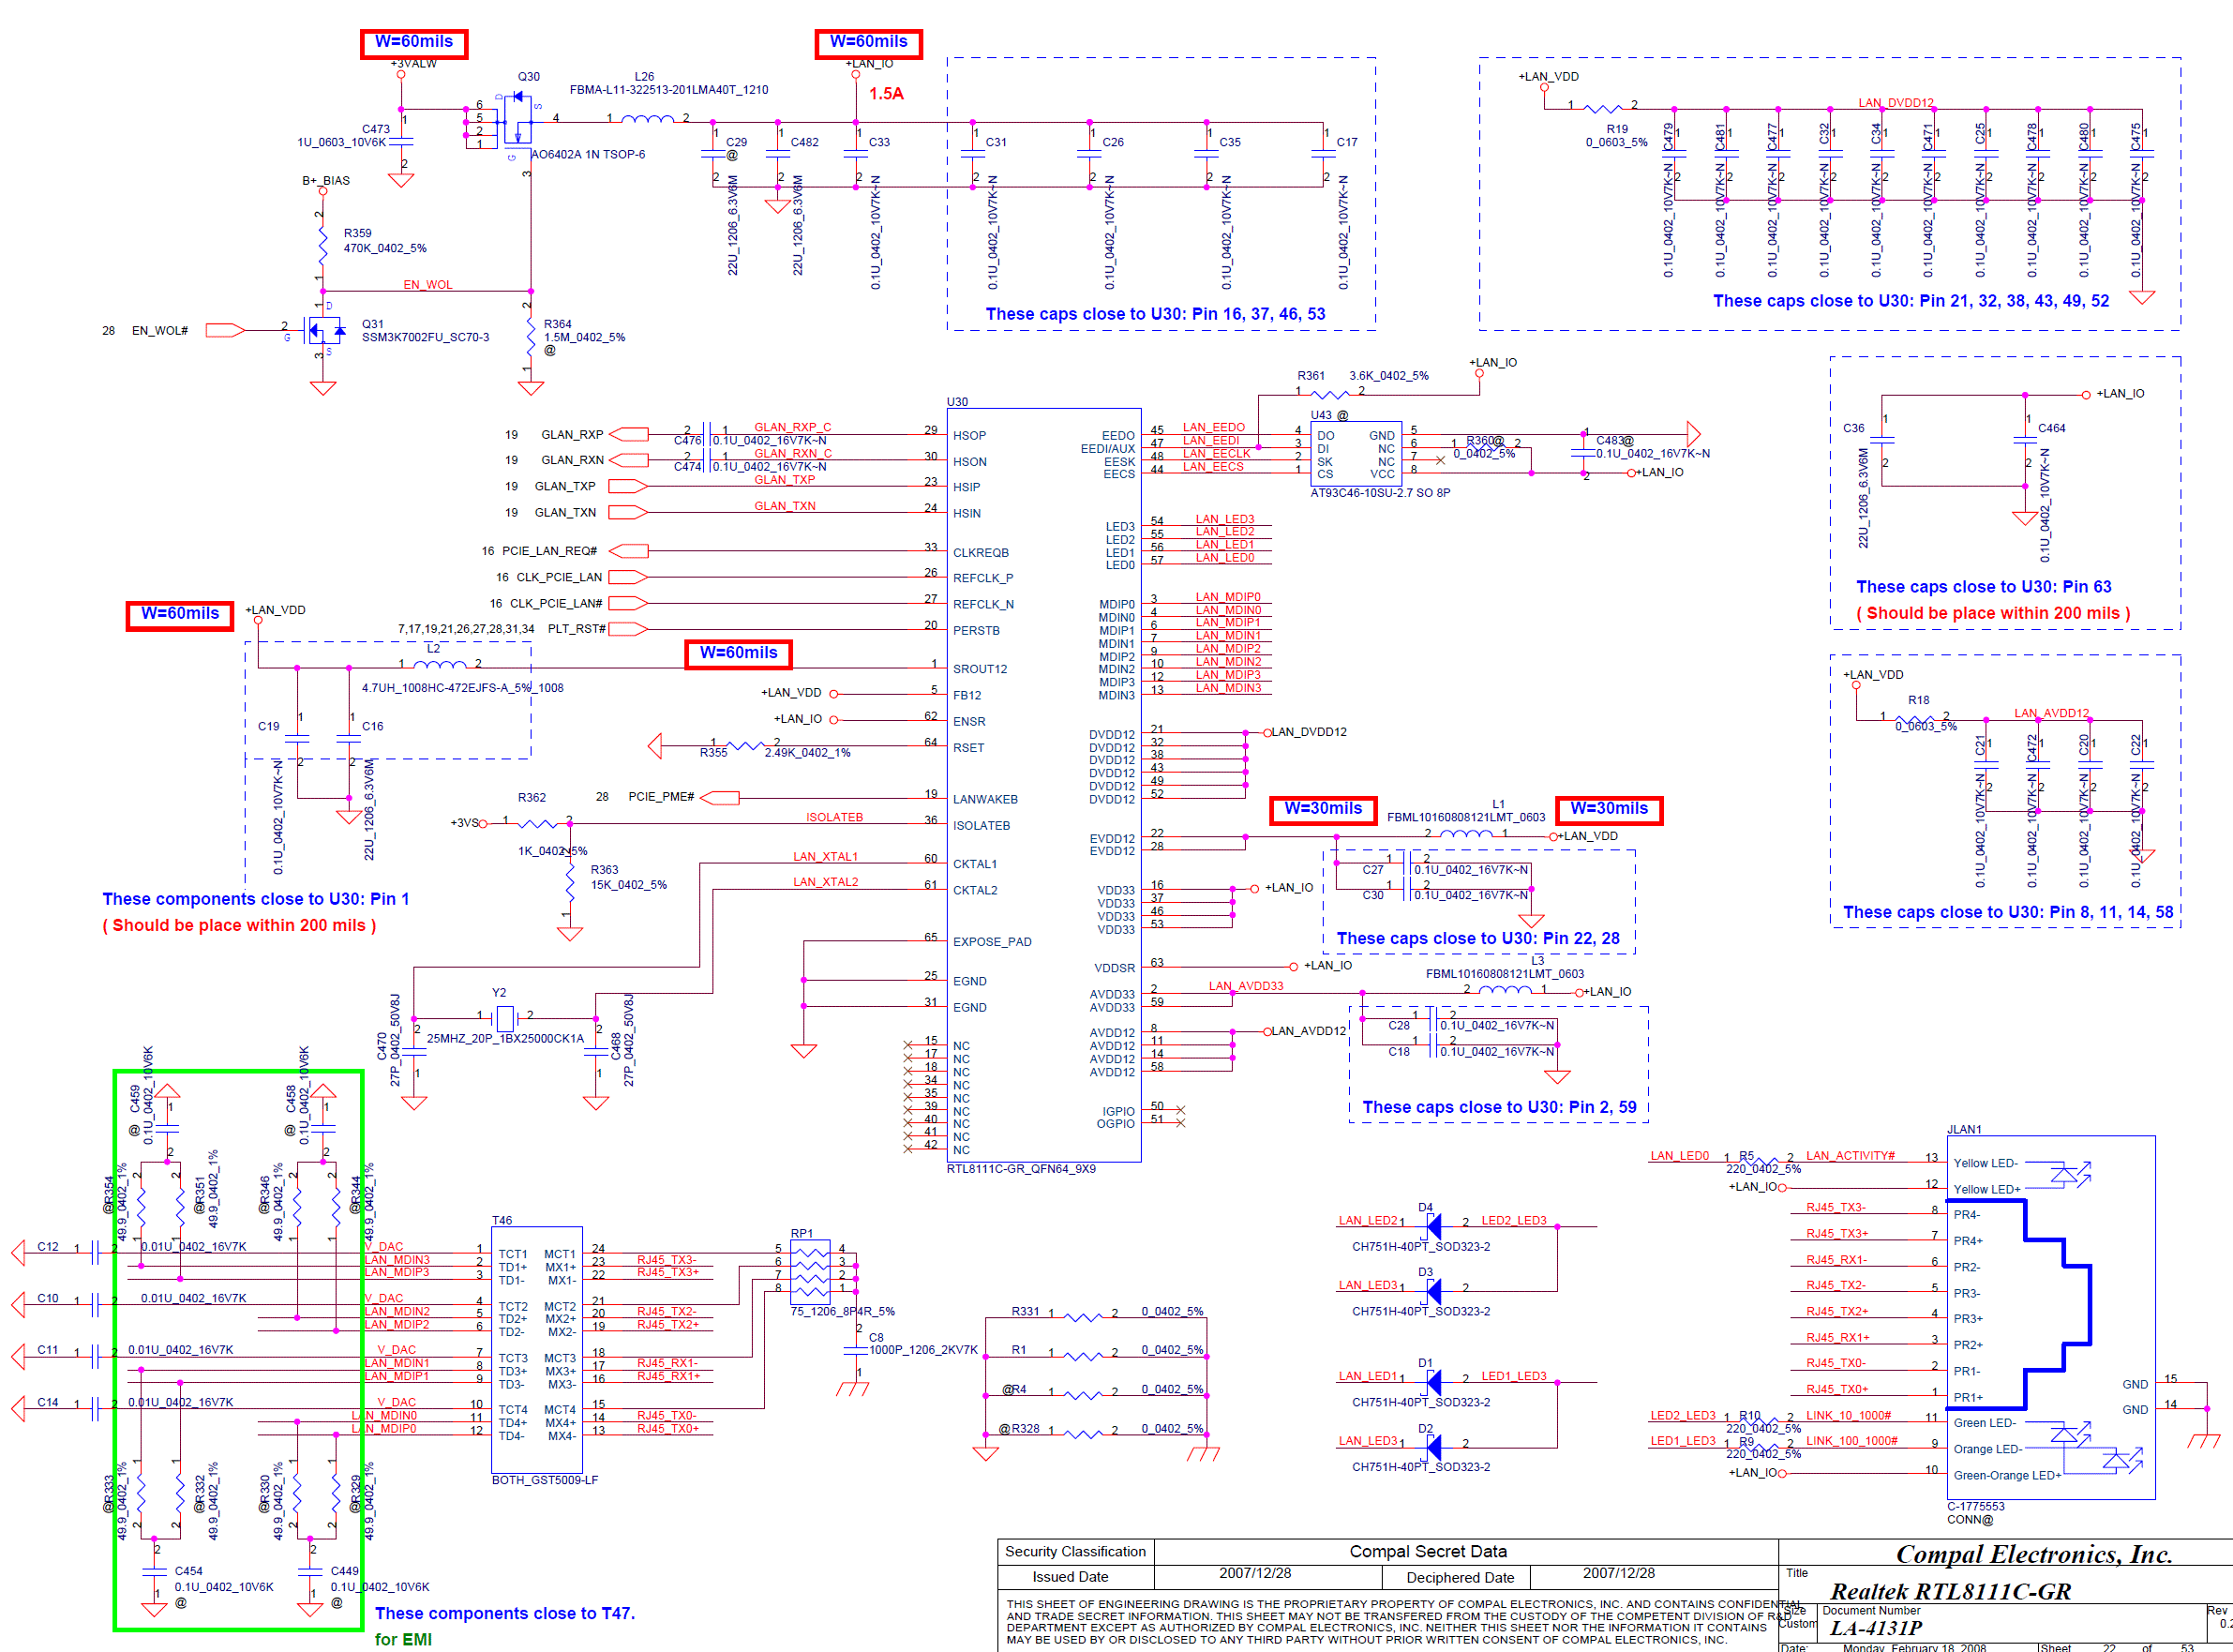Click the R19 resistor symbol
This screenshot has width=2233, height=1652.
(1603, 108)
